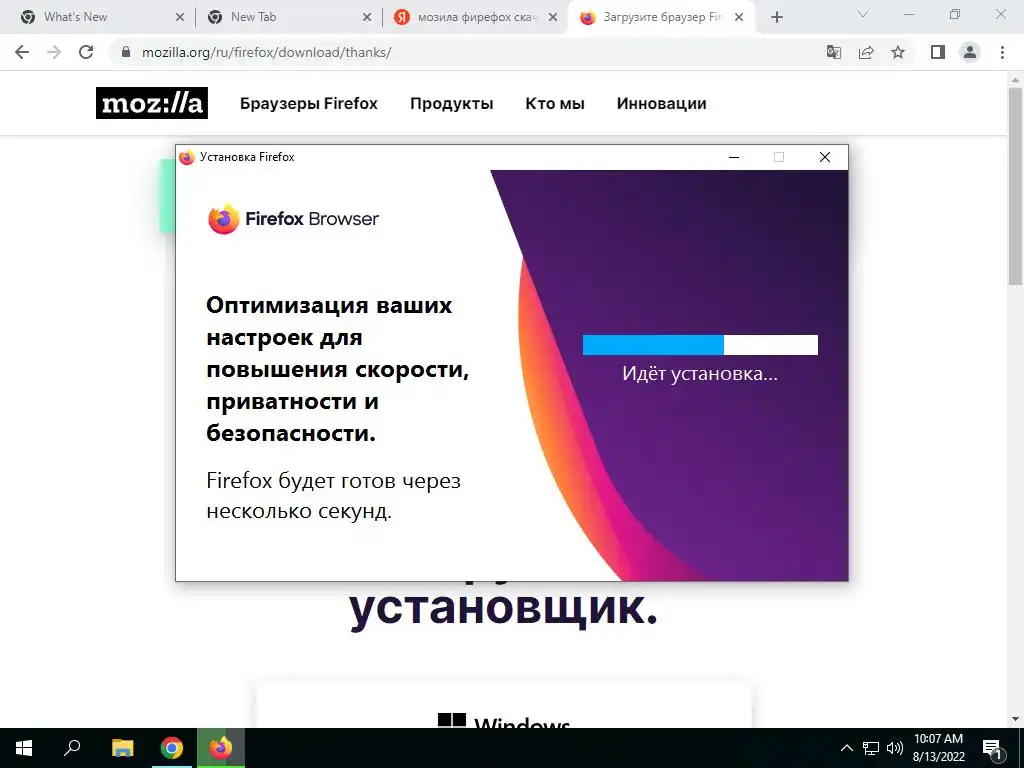This screenshot has width=1024, height=768.
Task: Click the installation progress bar
Action: pyautogui.click(x=700, y=345)
